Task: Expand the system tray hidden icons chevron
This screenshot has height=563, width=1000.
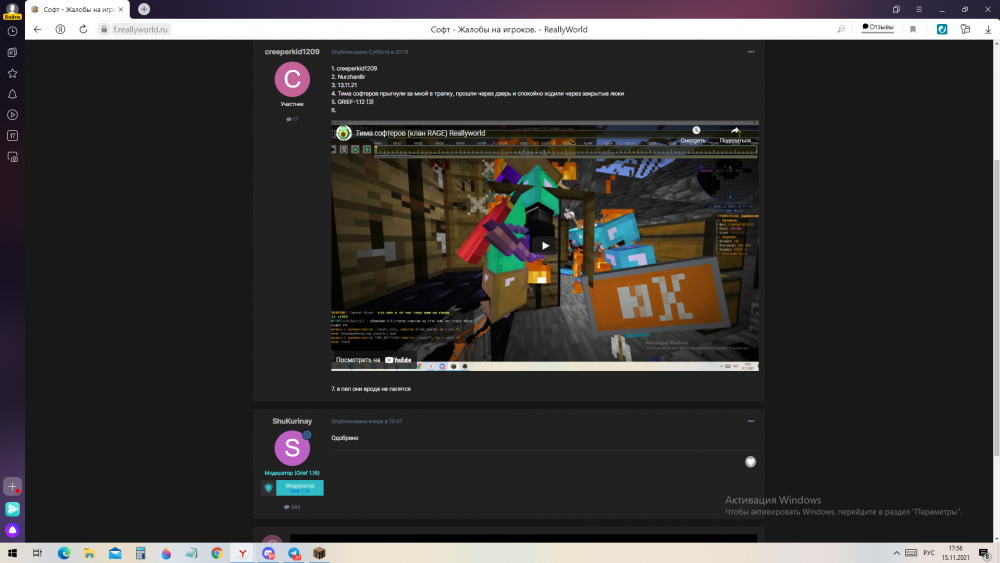Action: pos(896,553)
